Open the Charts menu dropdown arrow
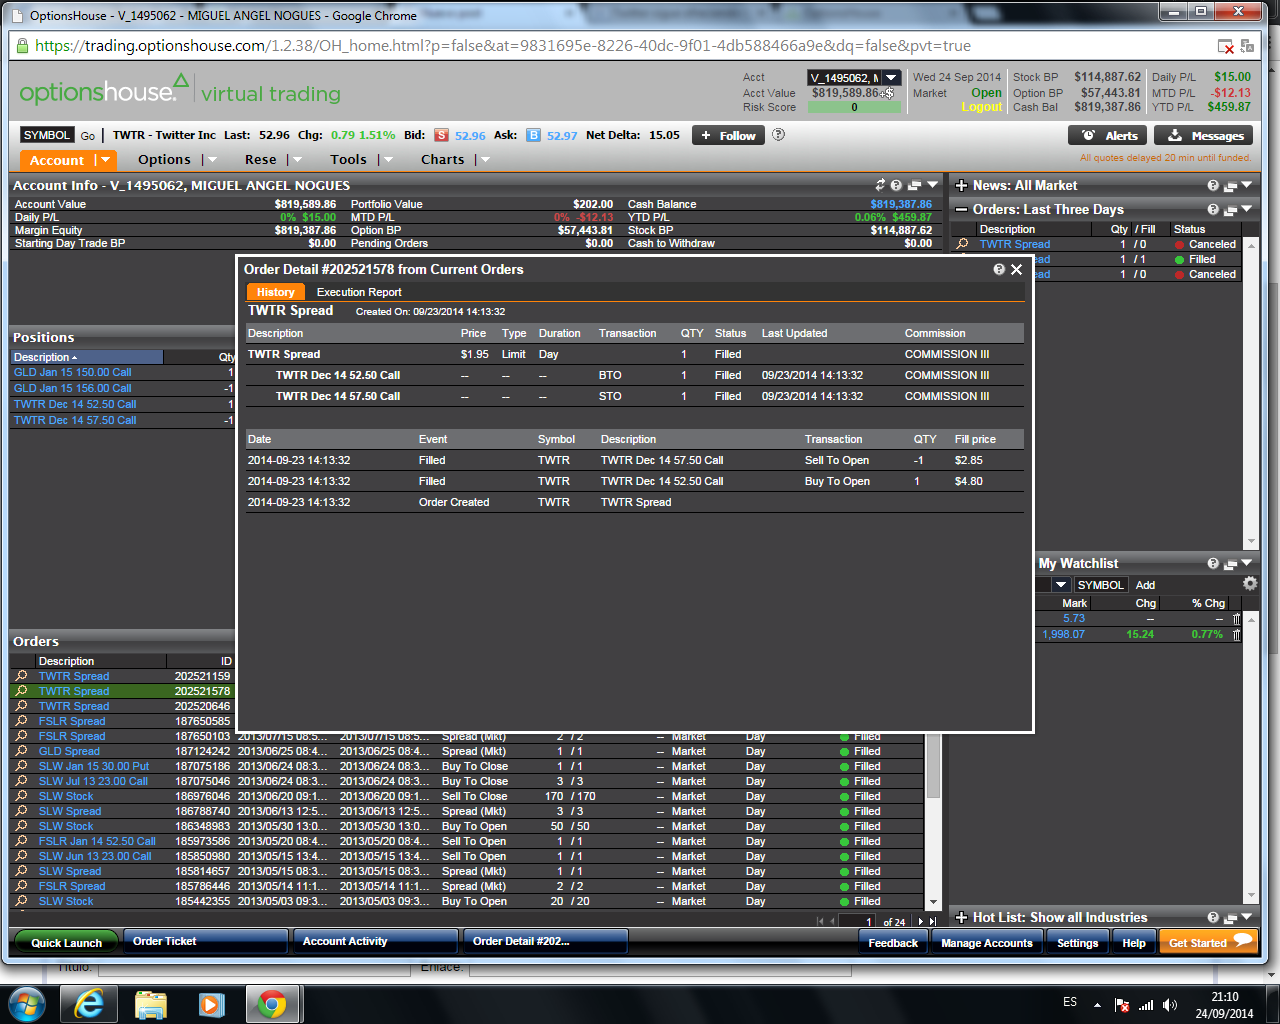Image resolution: width=1280 pixels, height=1024 pixels. 484,160
